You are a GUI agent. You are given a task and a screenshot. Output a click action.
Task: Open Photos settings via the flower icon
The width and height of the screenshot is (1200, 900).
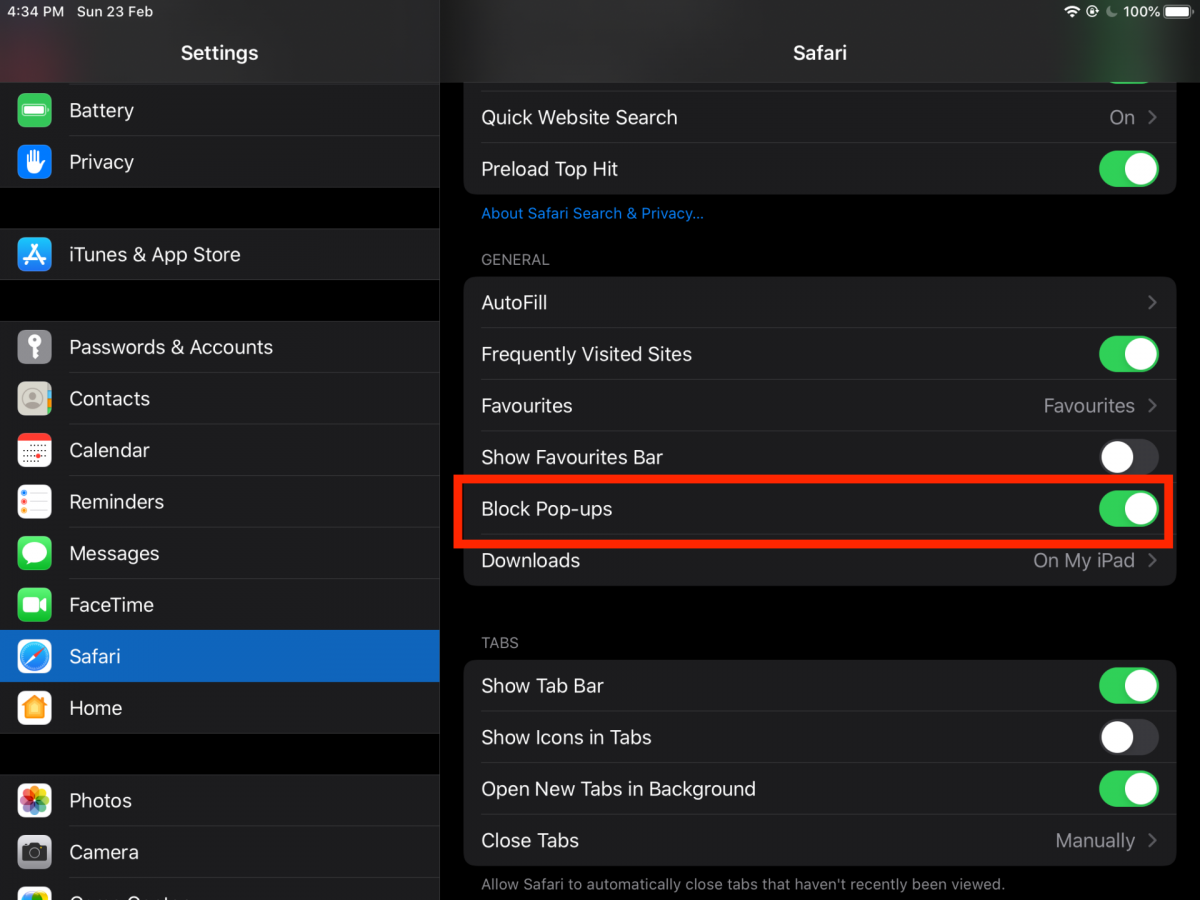34,800
